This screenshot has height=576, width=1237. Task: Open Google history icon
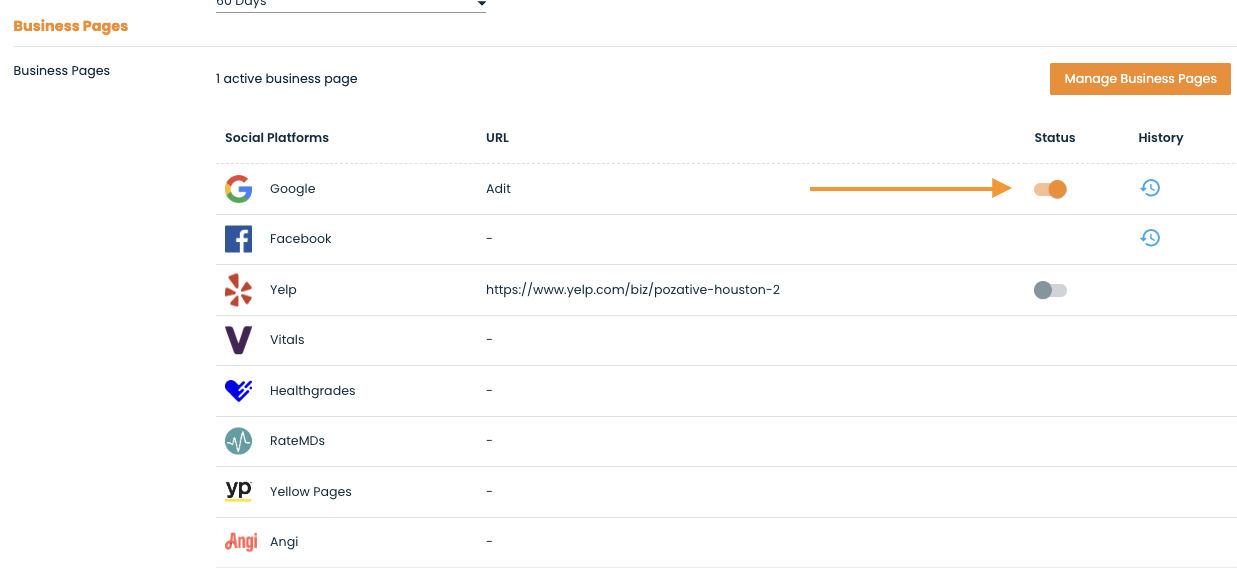pyautogui.click(x=1150, y=188)
